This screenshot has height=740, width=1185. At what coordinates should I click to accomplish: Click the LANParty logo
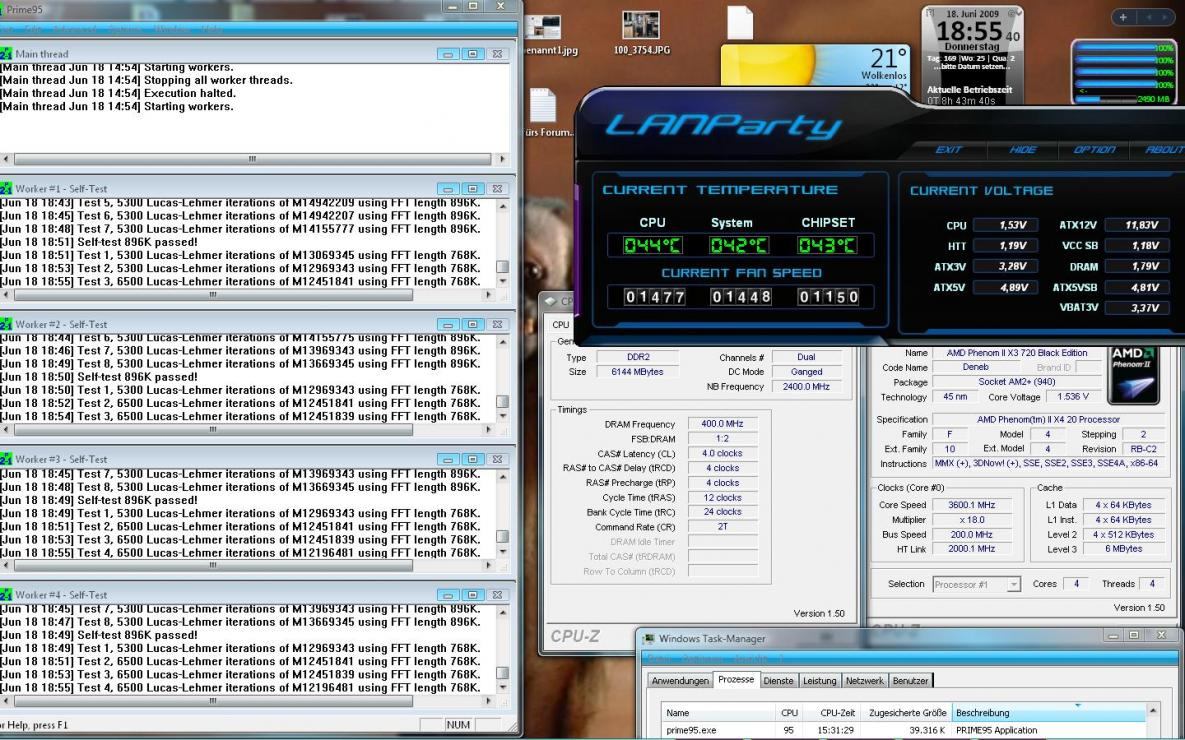[x=723, y=125]
